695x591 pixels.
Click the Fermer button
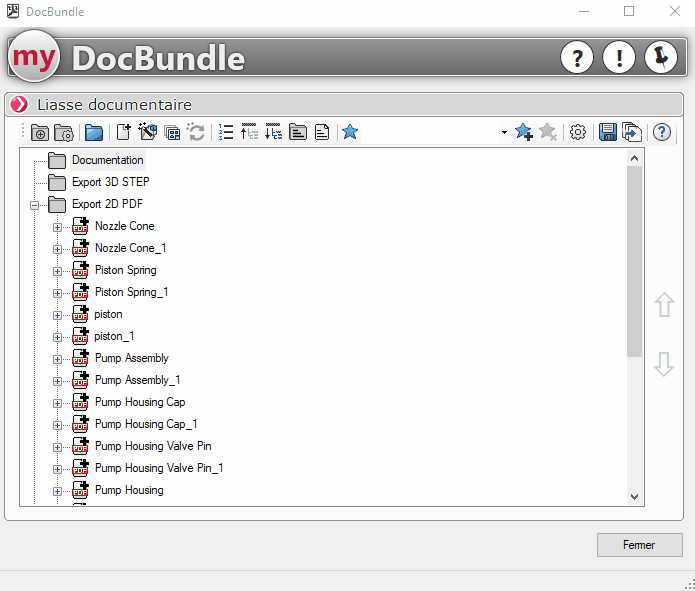pyautogui.click(x=639, y=545)
